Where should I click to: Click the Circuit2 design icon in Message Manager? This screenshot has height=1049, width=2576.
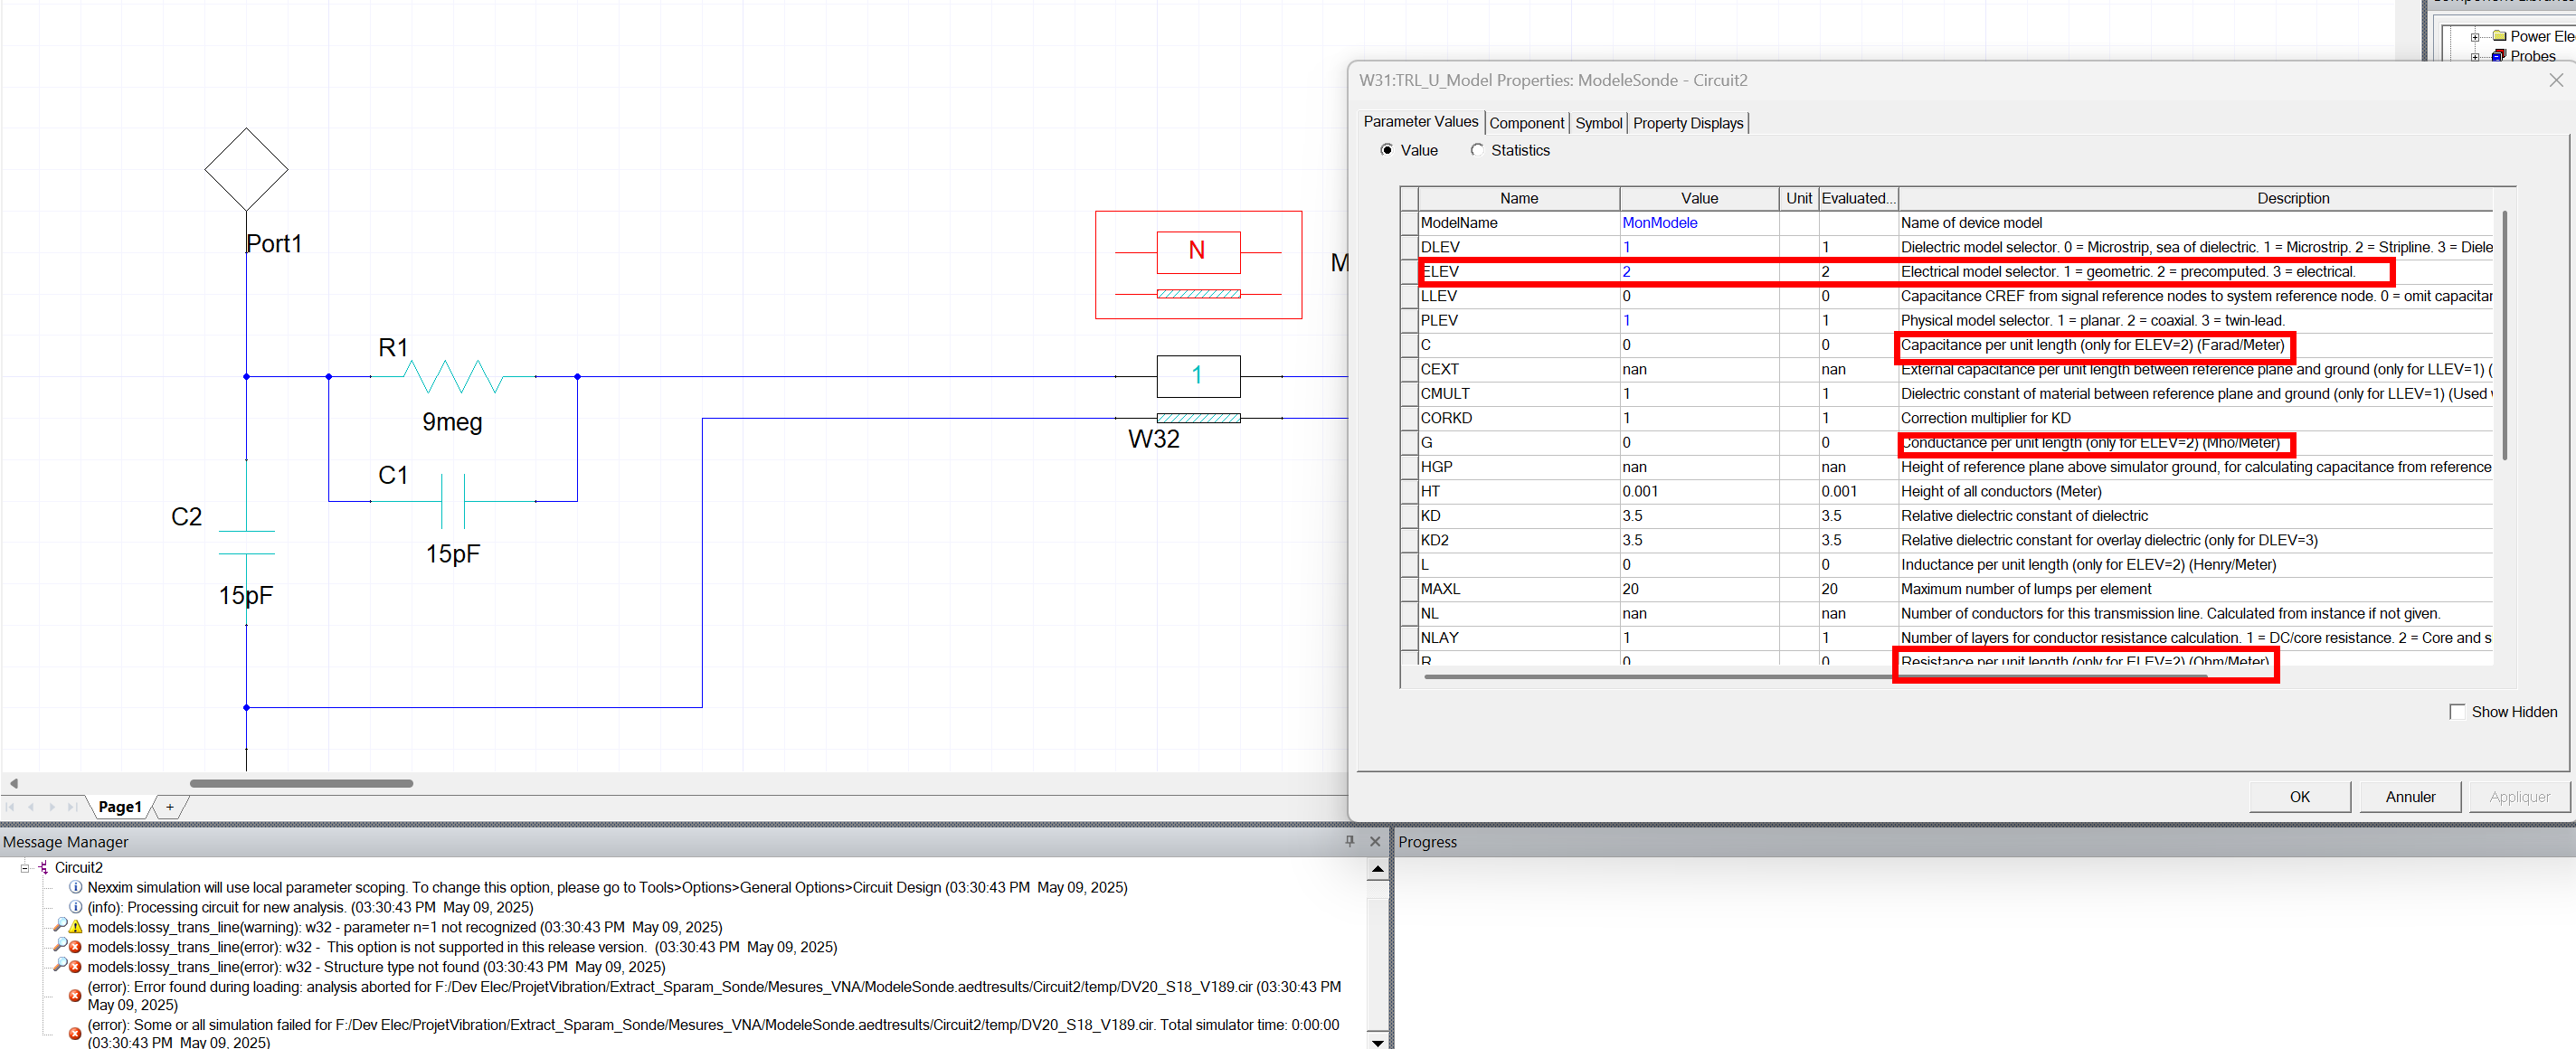pos(43,867)
